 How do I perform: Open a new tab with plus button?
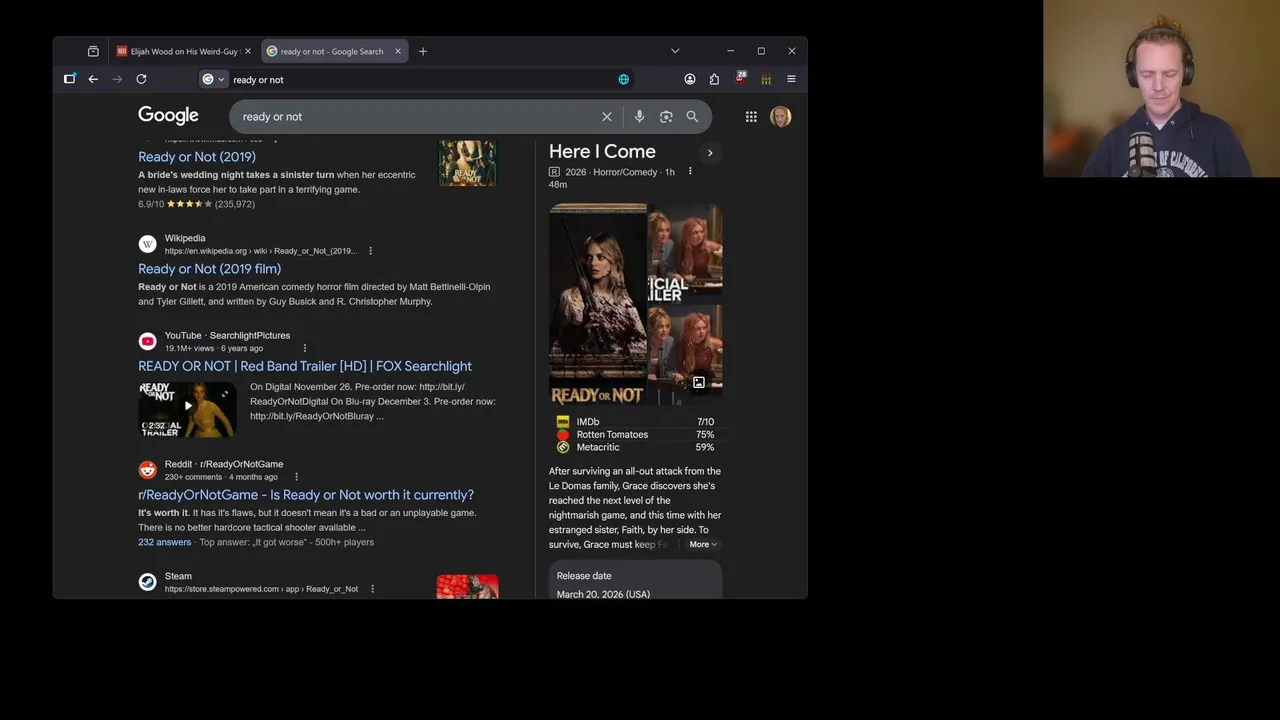coord(423,51)
